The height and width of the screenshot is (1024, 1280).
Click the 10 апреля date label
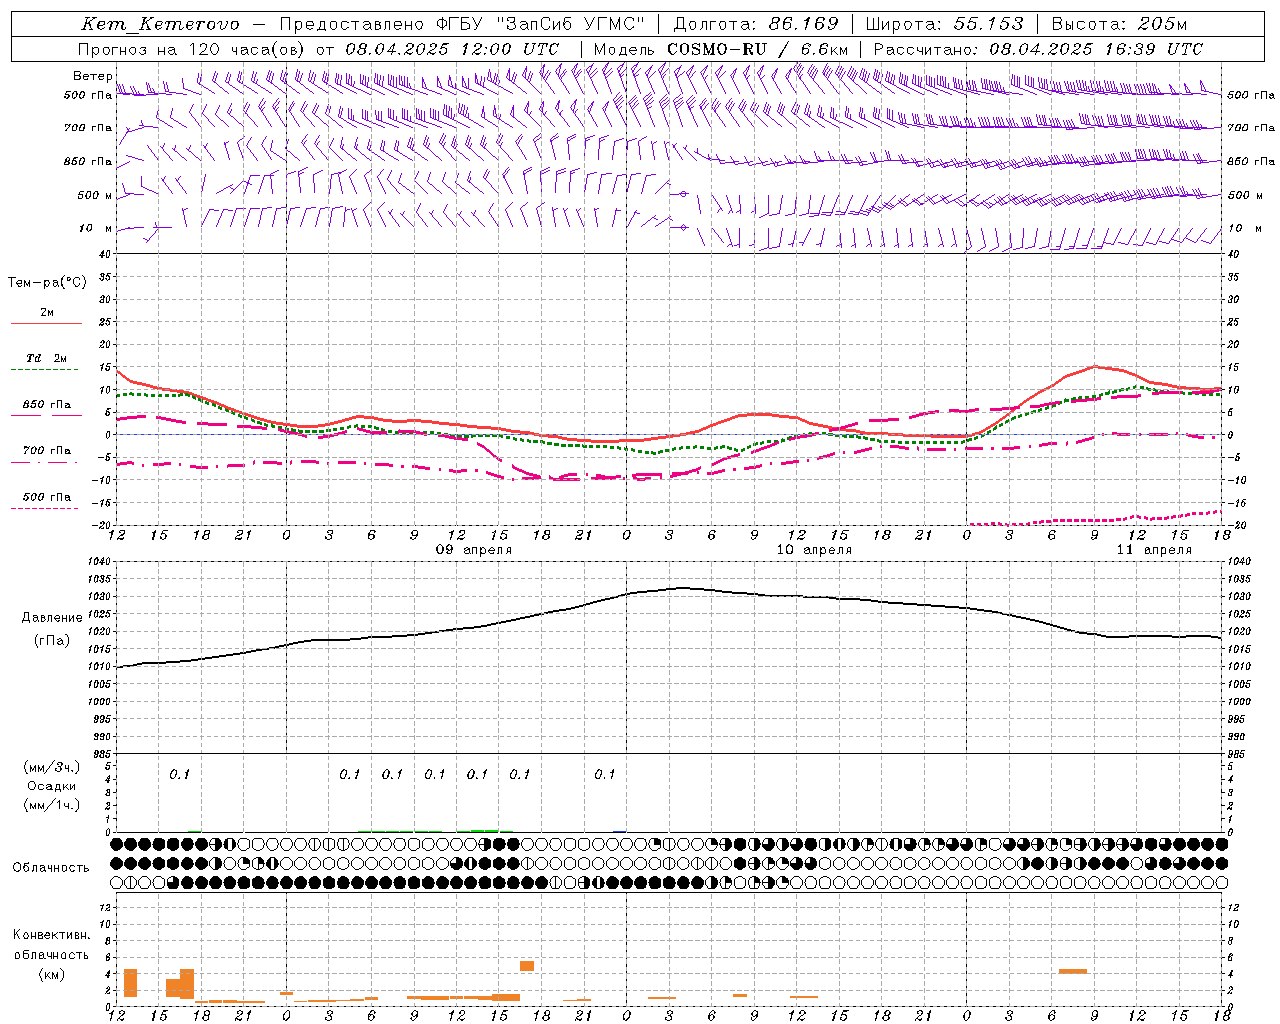814,550
